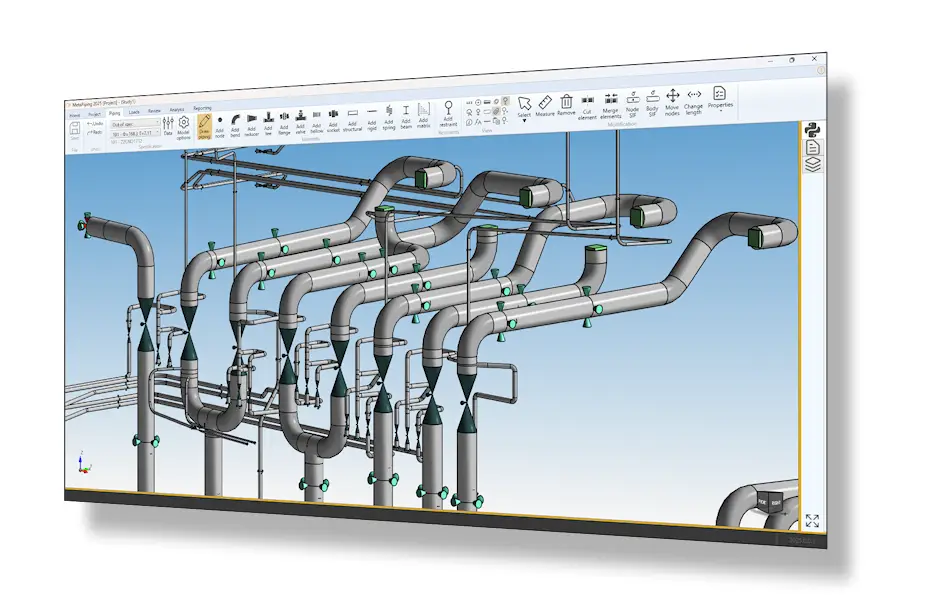Click the Add restraint icon
This screenshot has width=950, height=600.
pyautogui.click(x=449, y=112)
